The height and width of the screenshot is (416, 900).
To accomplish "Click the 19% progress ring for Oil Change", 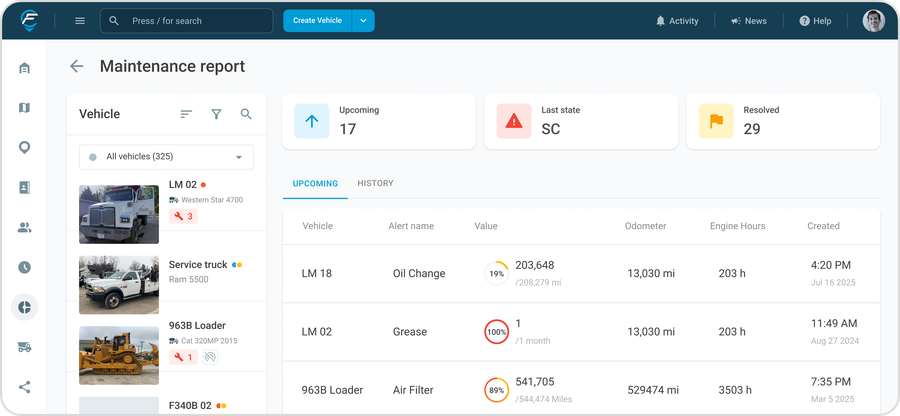I will (496, 274).
